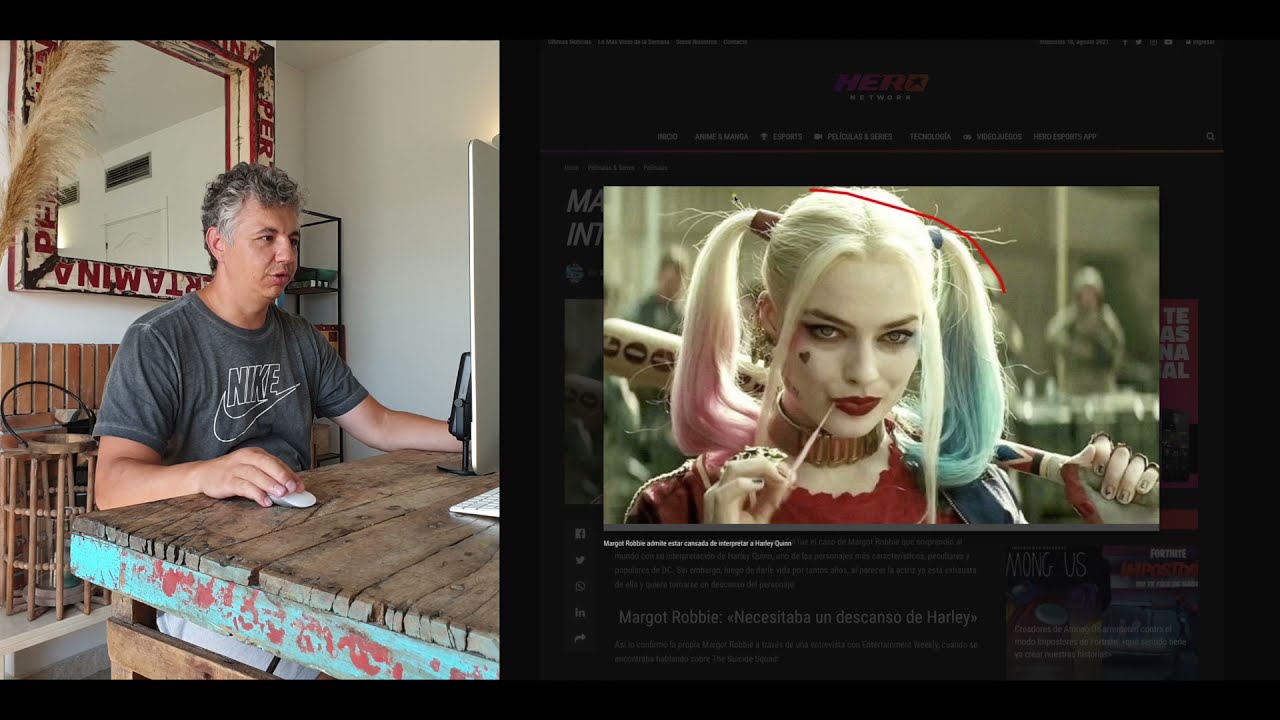Go to the Inicio menu item
Screen dimensions: 1280x720
point(667,137)
